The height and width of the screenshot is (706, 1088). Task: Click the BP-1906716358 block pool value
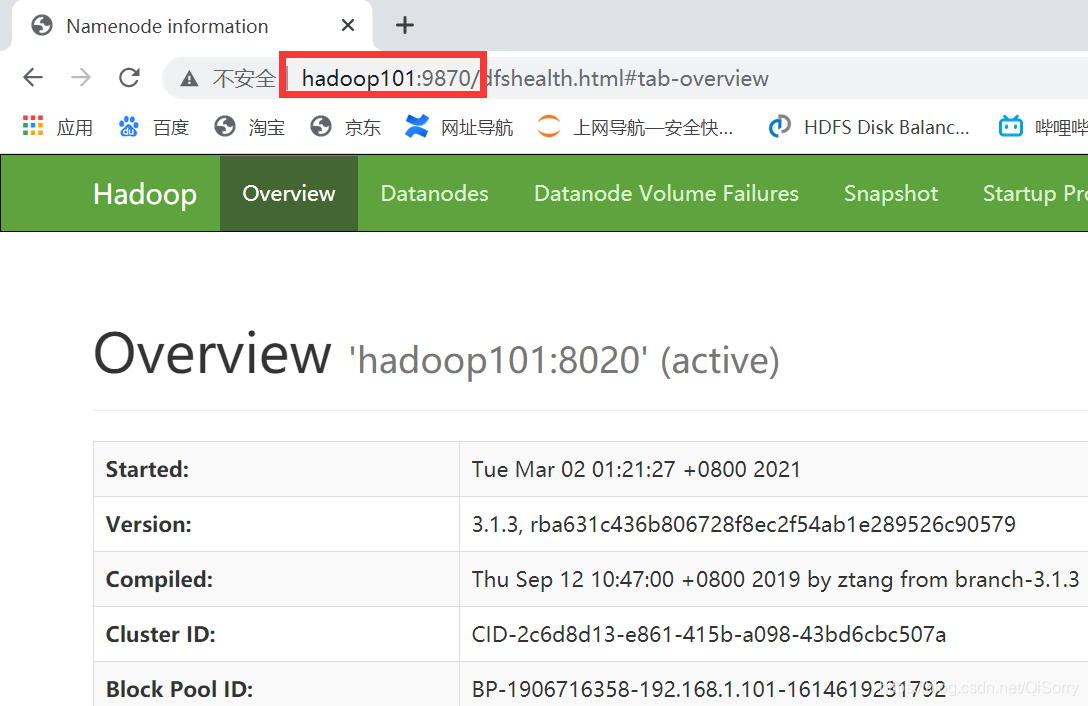(708, 689)
